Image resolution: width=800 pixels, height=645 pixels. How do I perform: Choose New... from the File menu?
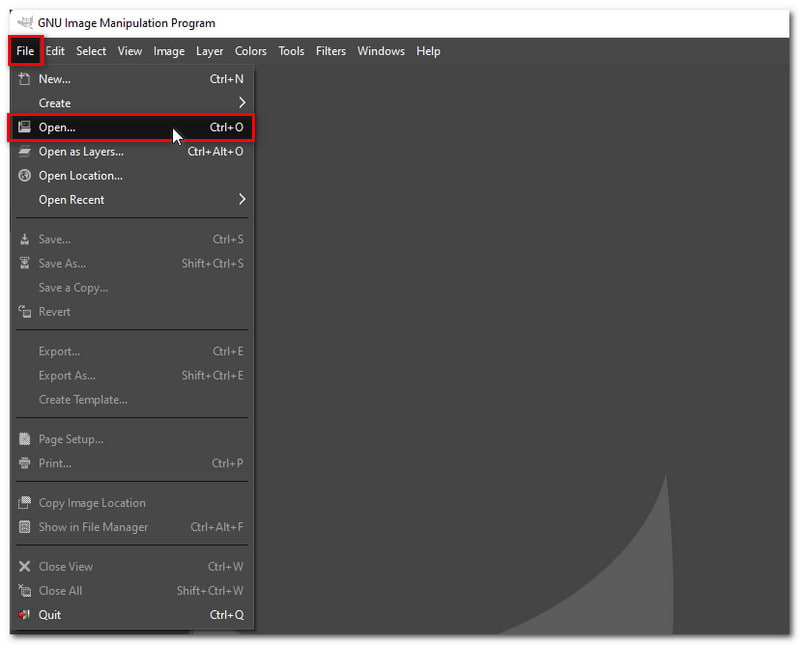pyautogui.click(x=132, y=79)
